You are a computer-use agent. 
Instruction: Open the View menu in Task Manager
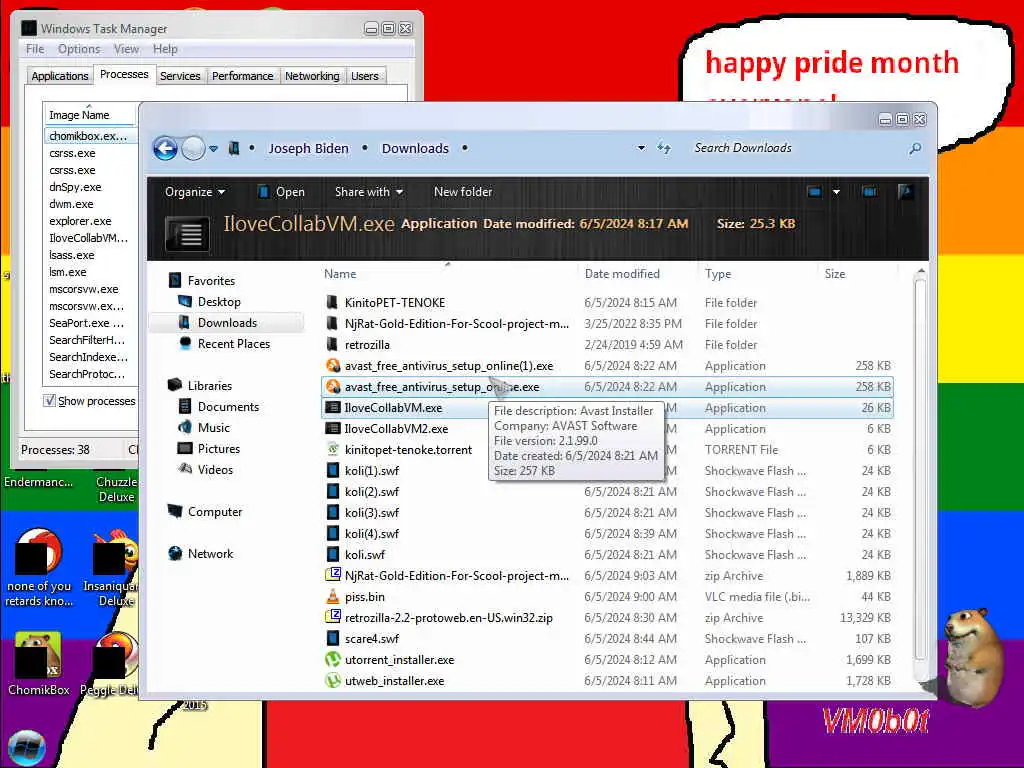[x=126, y=49]
